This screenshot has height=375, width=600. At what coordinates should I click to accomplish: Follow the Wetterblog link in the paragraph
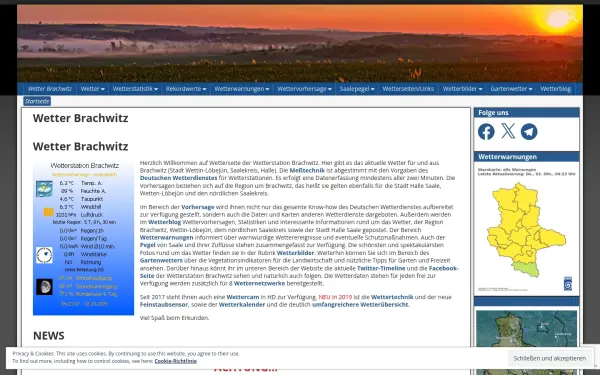(x=165, y=222)
